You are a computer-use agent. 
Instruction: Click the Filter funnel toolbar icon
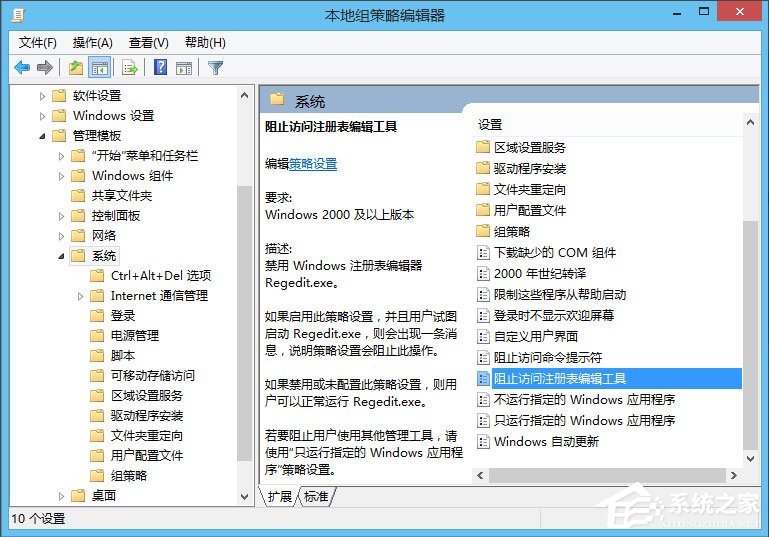coord(215,68)
